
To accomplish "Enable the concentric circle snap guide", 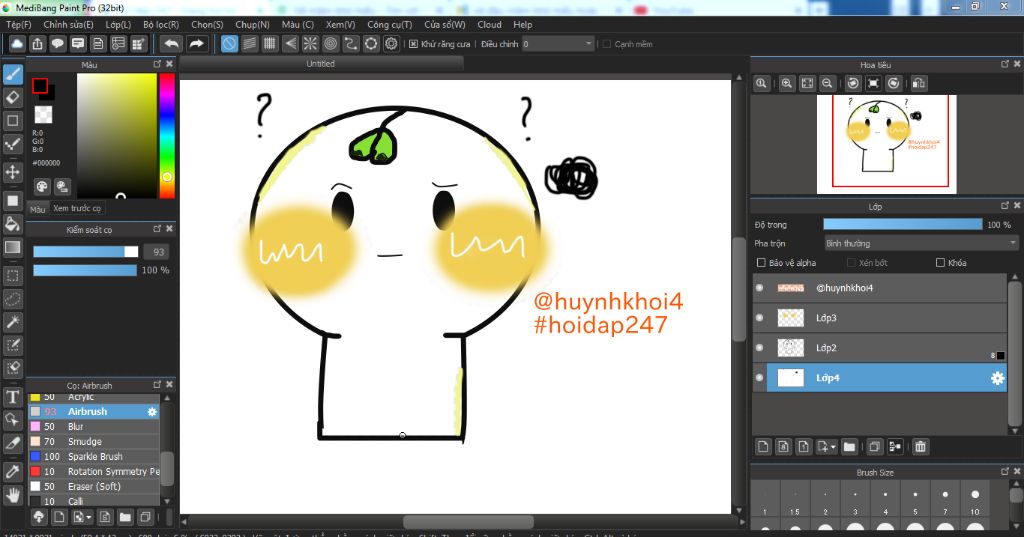I will (330, 44).
